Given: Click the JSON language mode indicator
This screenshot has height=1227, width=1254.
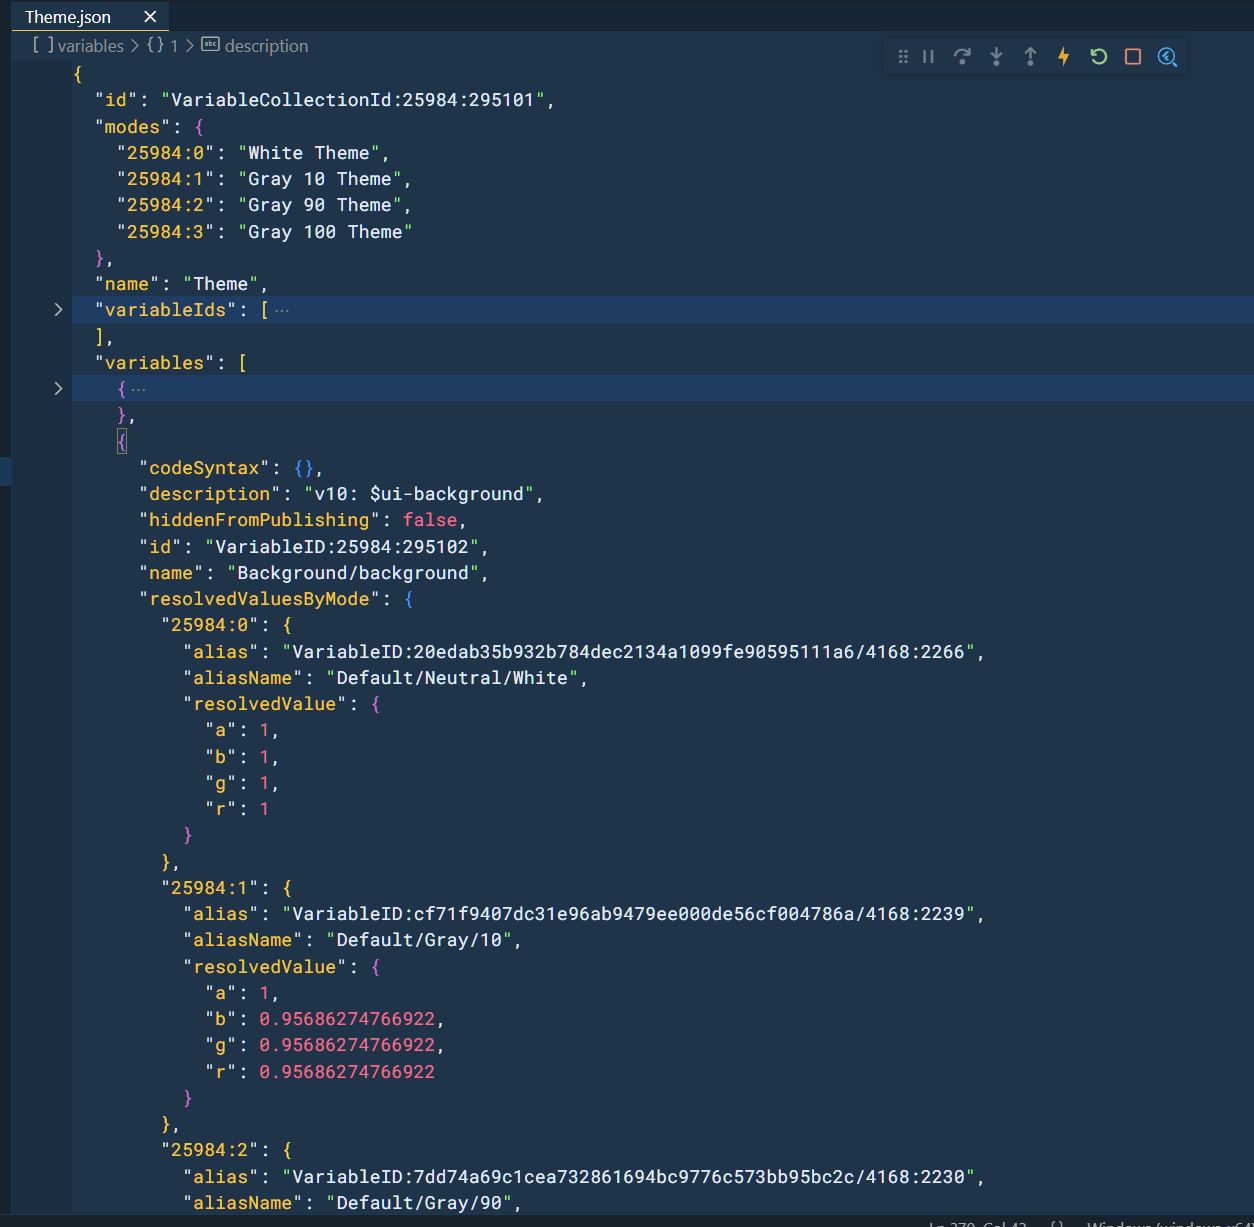Looking at the screenshot, I should [1055, 1221].
